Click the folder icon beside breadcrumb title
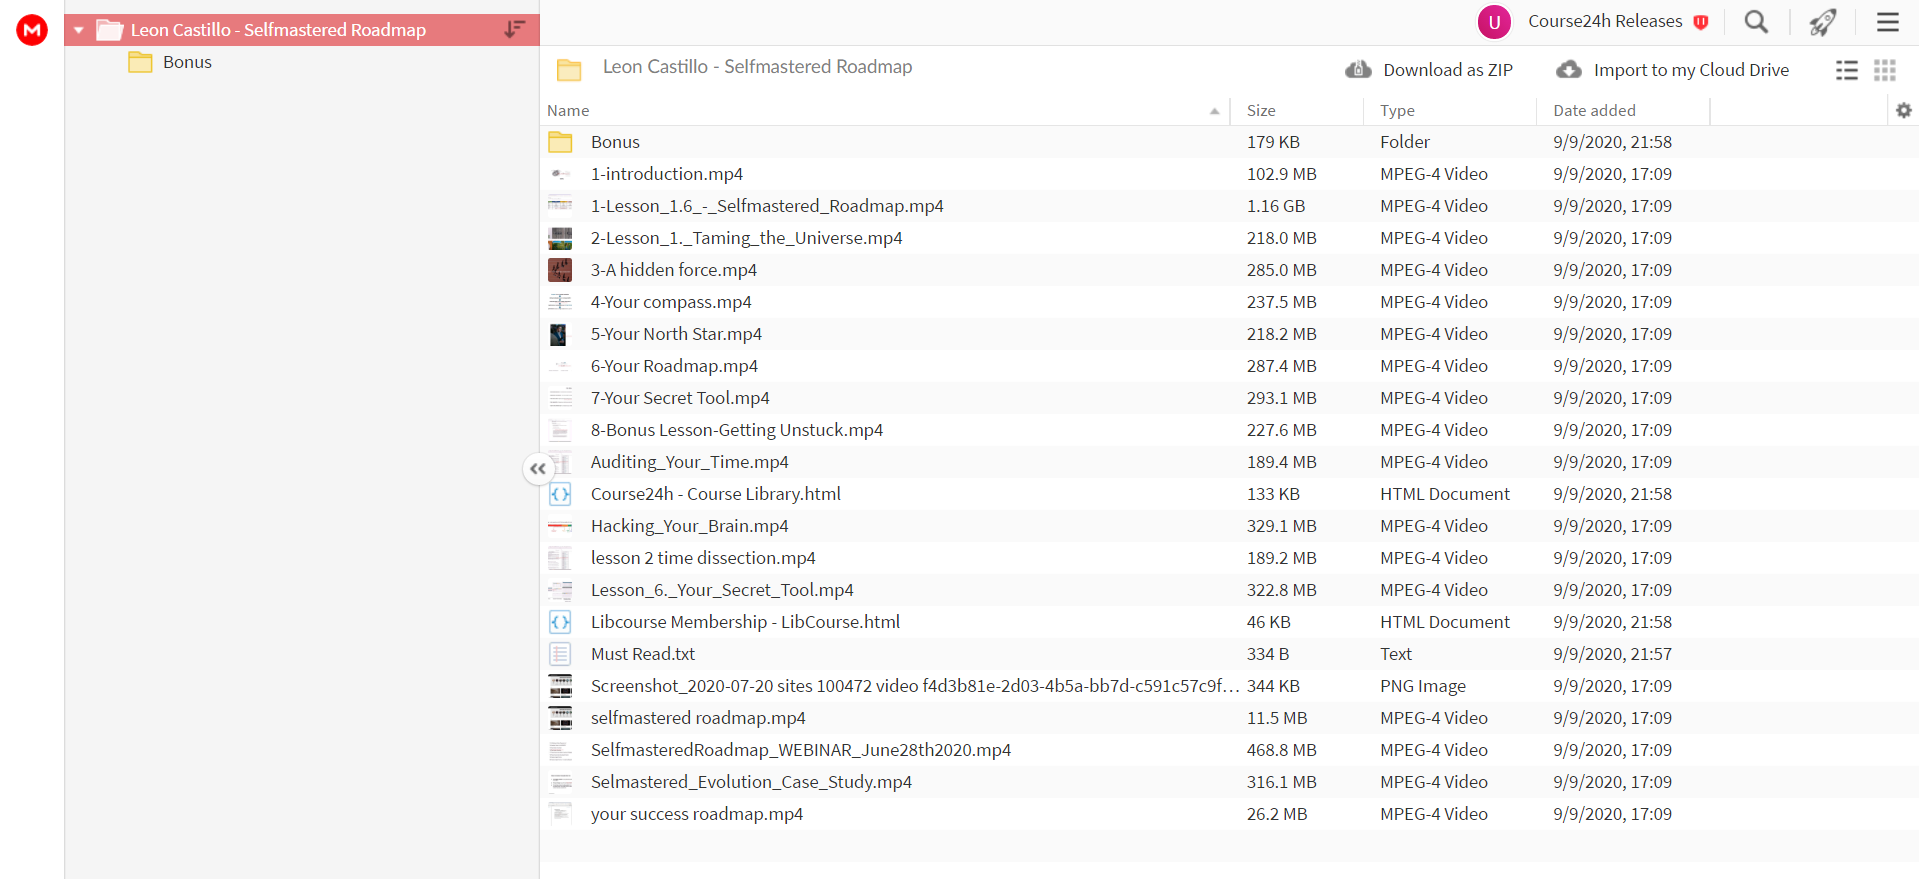This screenshot has width=1919, height=879. pos(569,70)
